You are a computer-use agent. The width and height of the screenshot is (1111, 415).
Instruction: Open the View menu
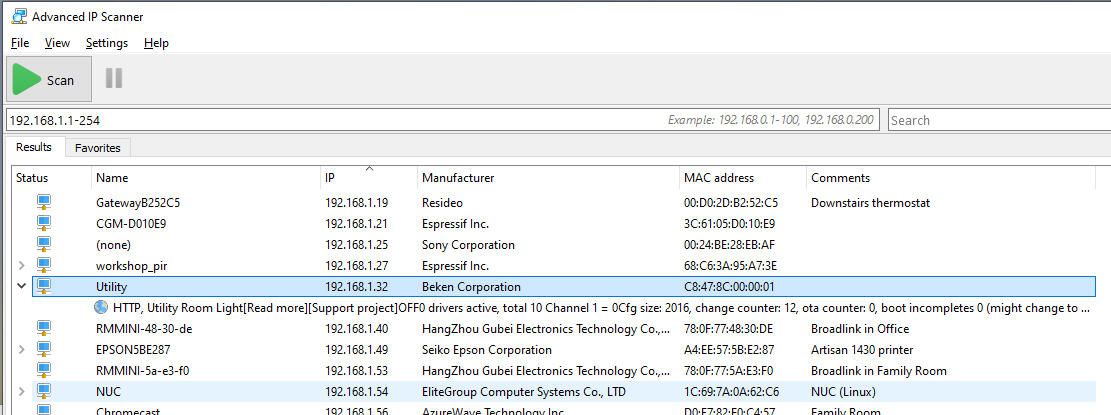click(57, 42)
